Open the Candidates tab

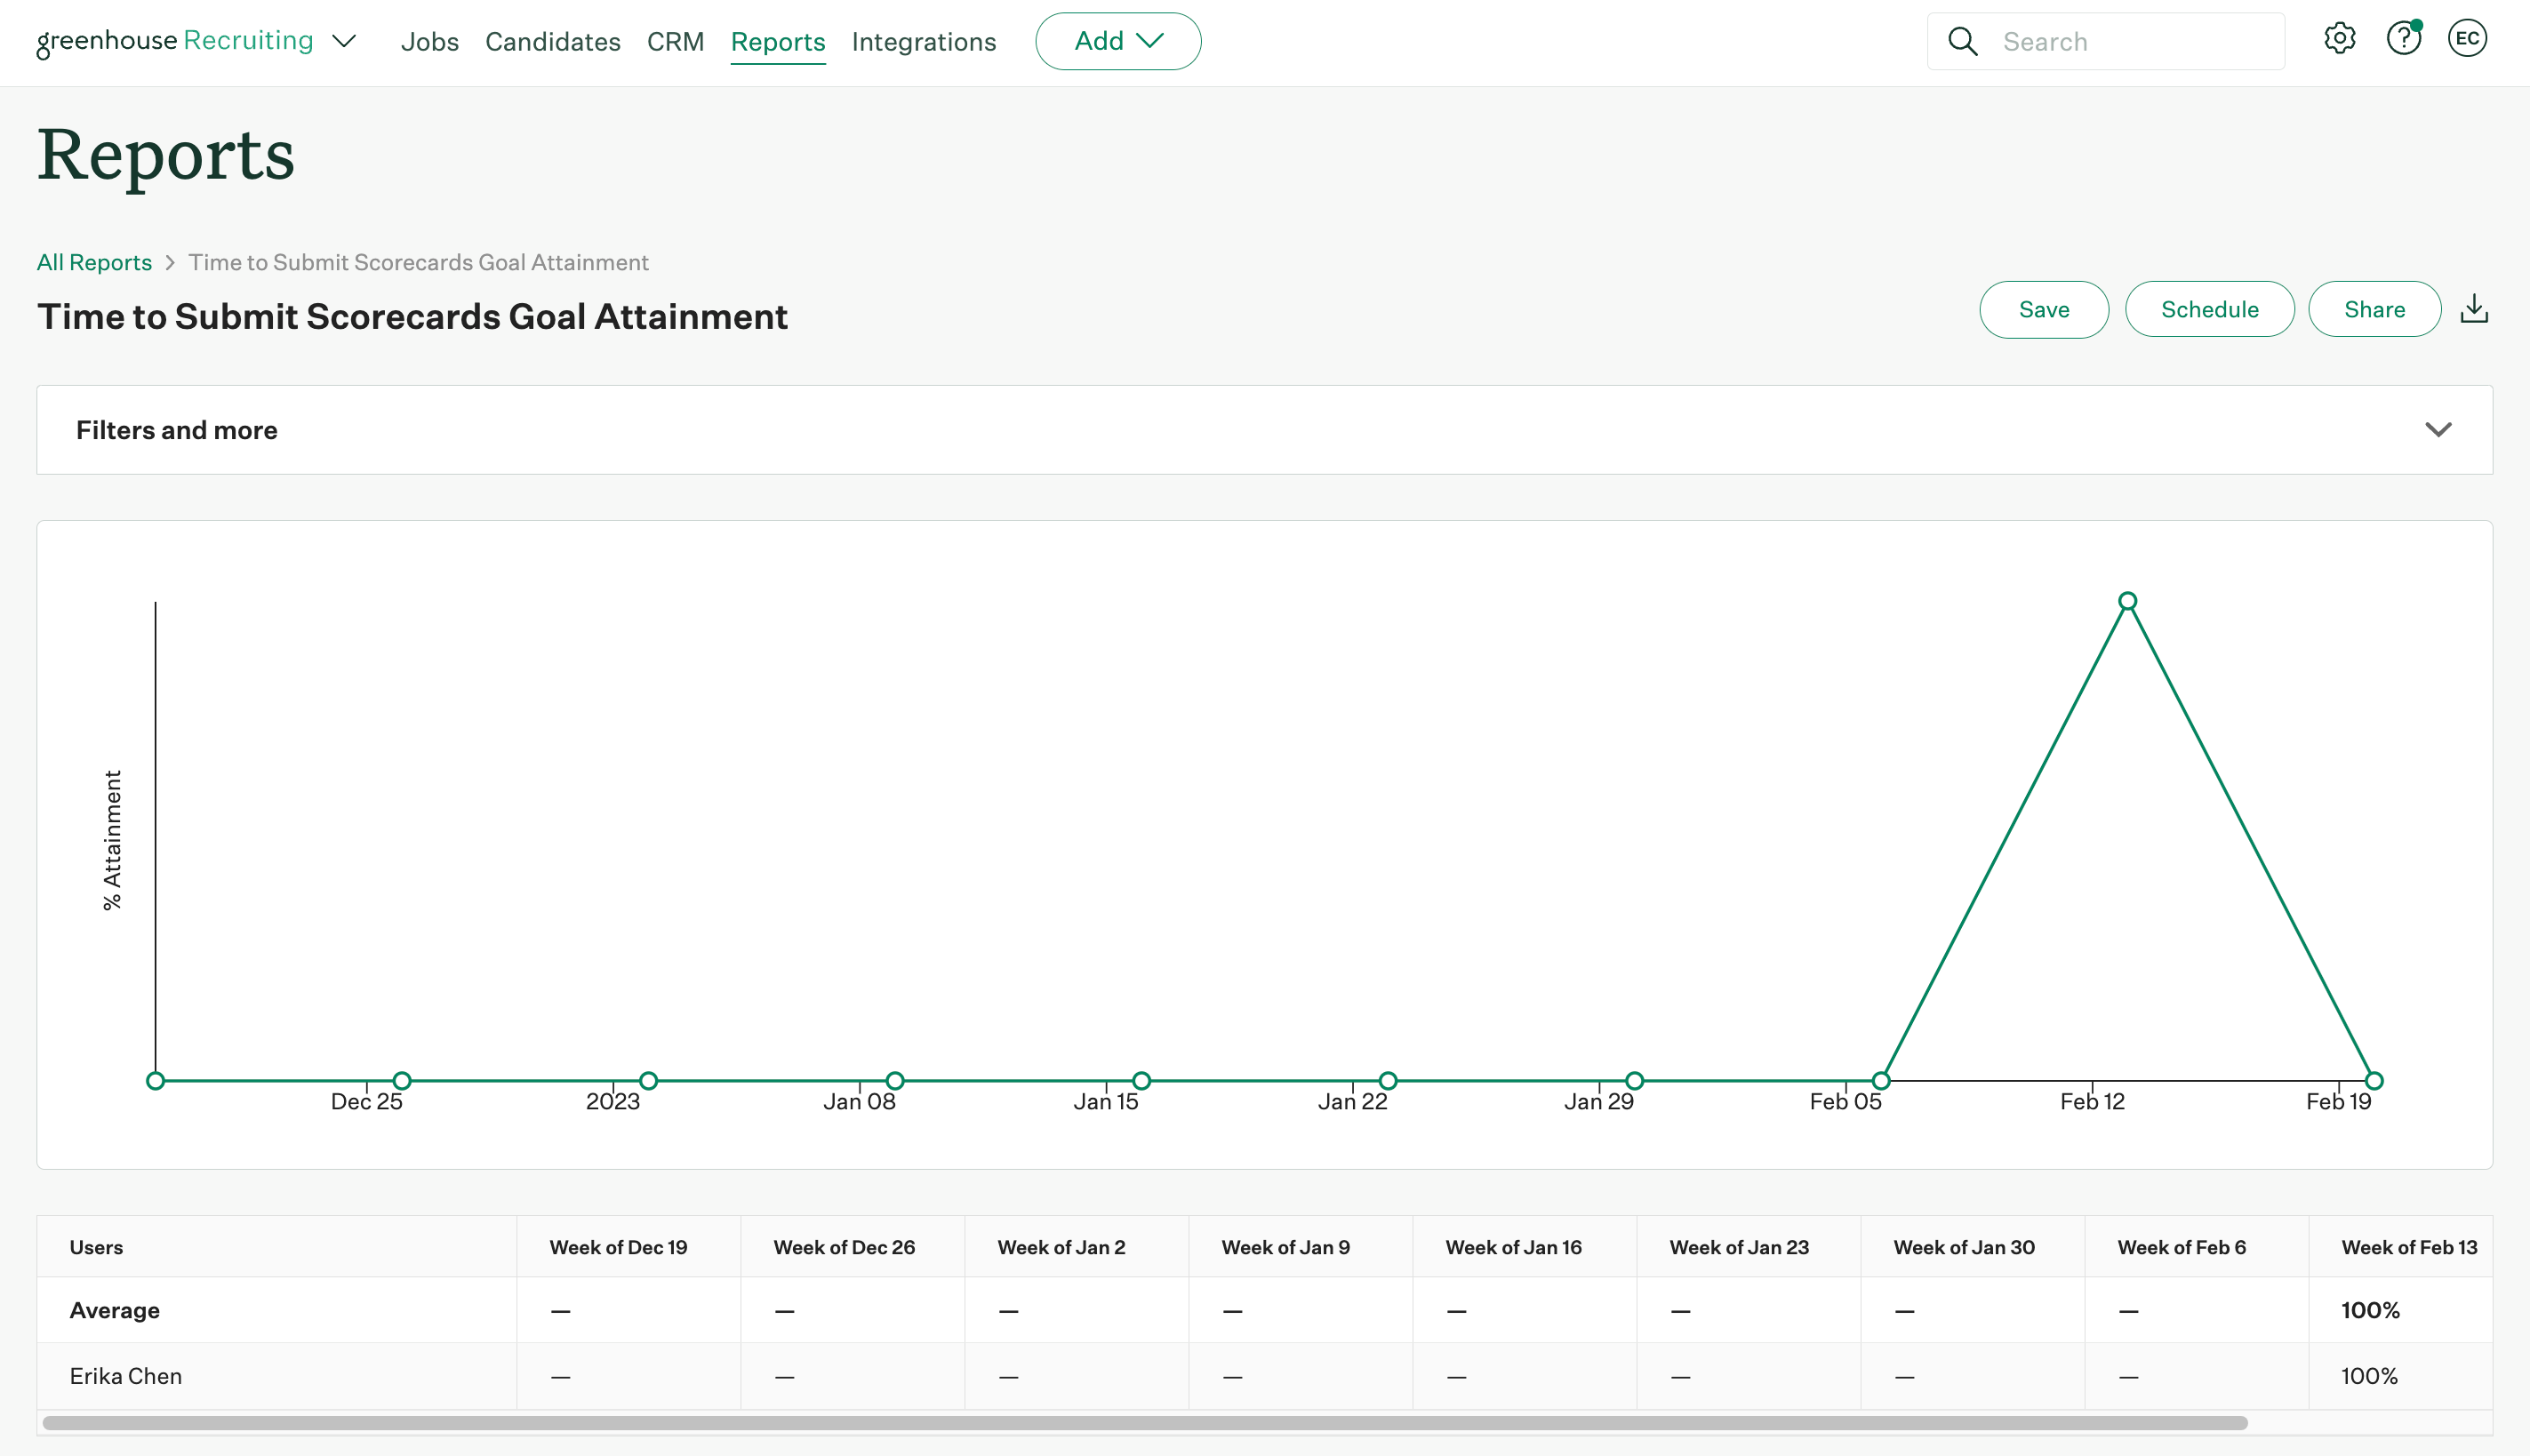(x=552, y=42)
